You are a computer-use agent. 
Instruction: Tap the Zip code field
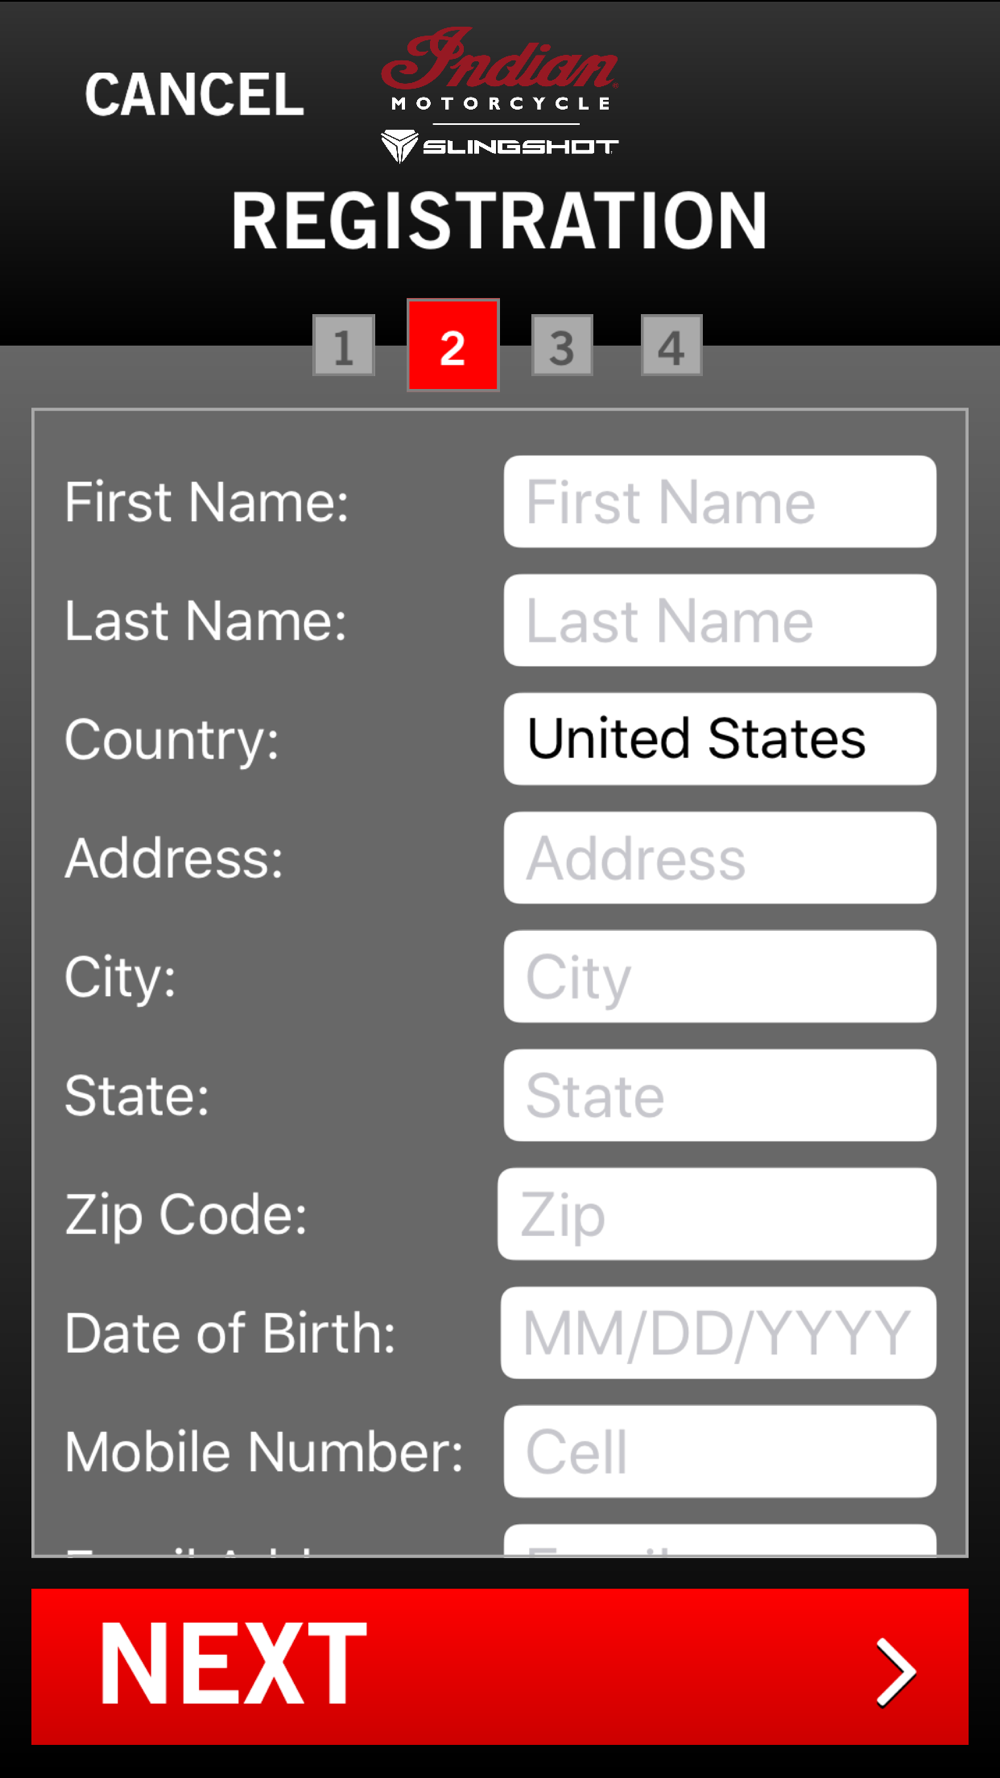[717, 1214]
